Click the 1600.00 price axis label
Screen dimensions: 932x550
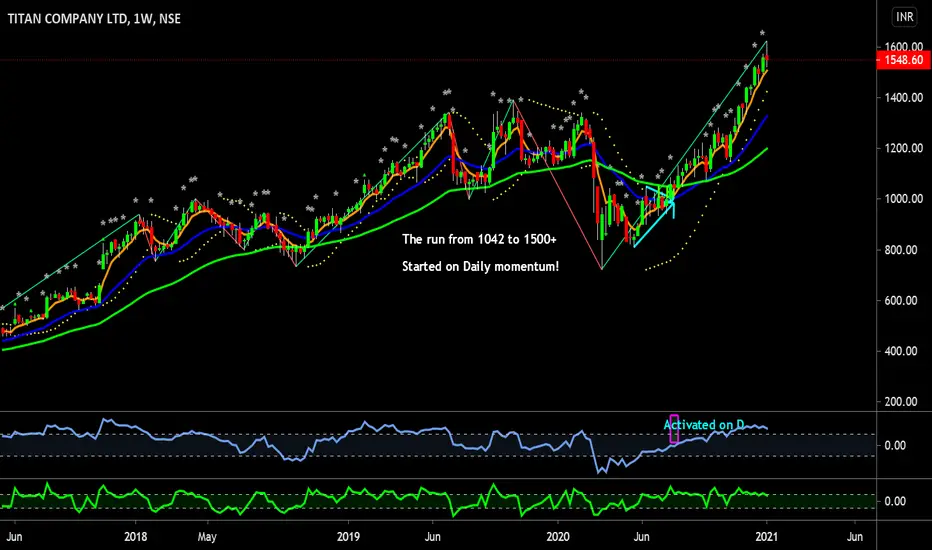[903, 46]
